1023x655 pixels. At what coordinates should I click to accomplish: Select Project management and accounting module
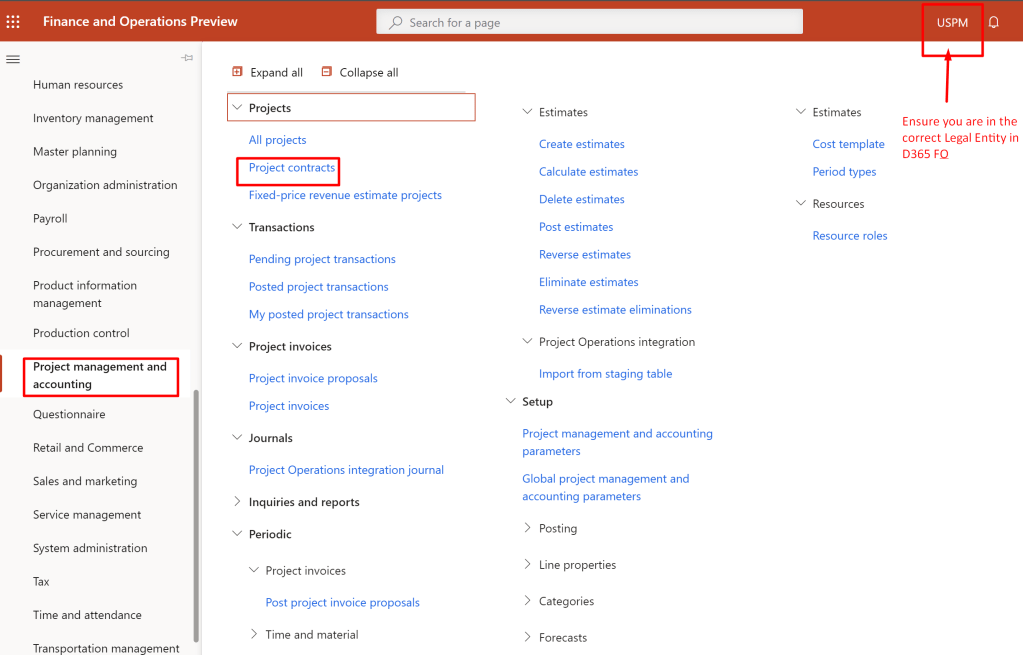tap(100, 375)
